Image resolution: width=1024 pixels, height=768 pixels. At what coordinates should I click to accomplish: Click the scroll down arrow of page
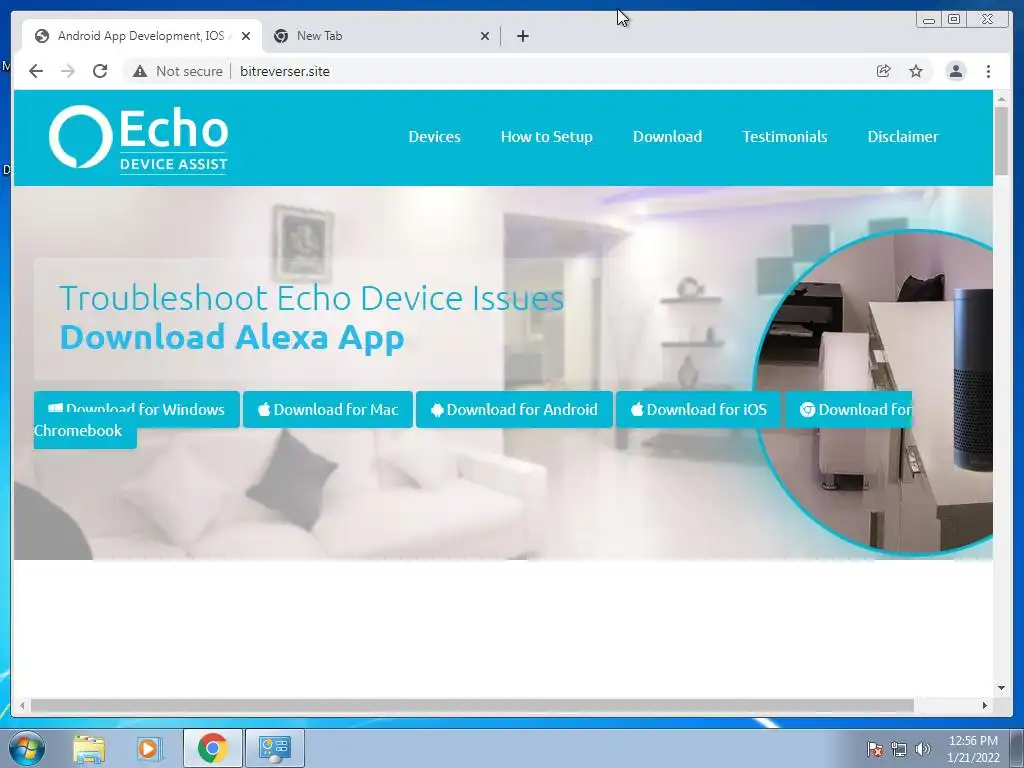pos(1001,688)
